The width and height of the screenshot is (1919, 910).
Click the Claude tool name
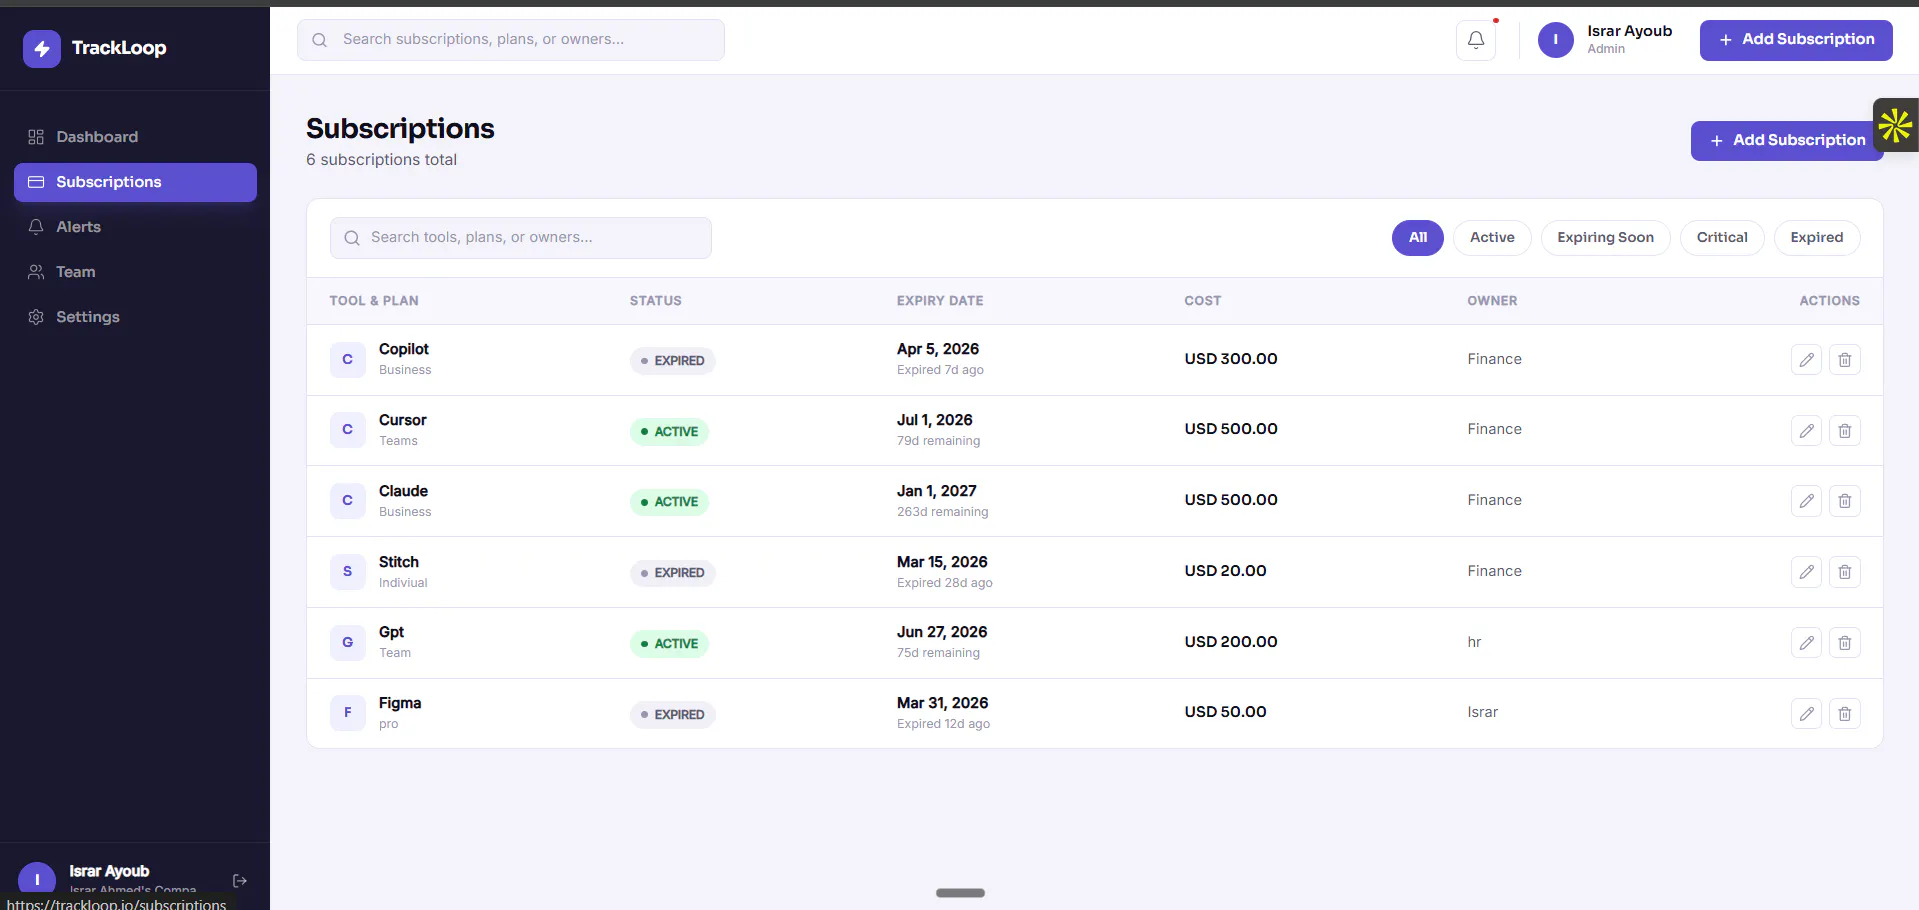403,491
